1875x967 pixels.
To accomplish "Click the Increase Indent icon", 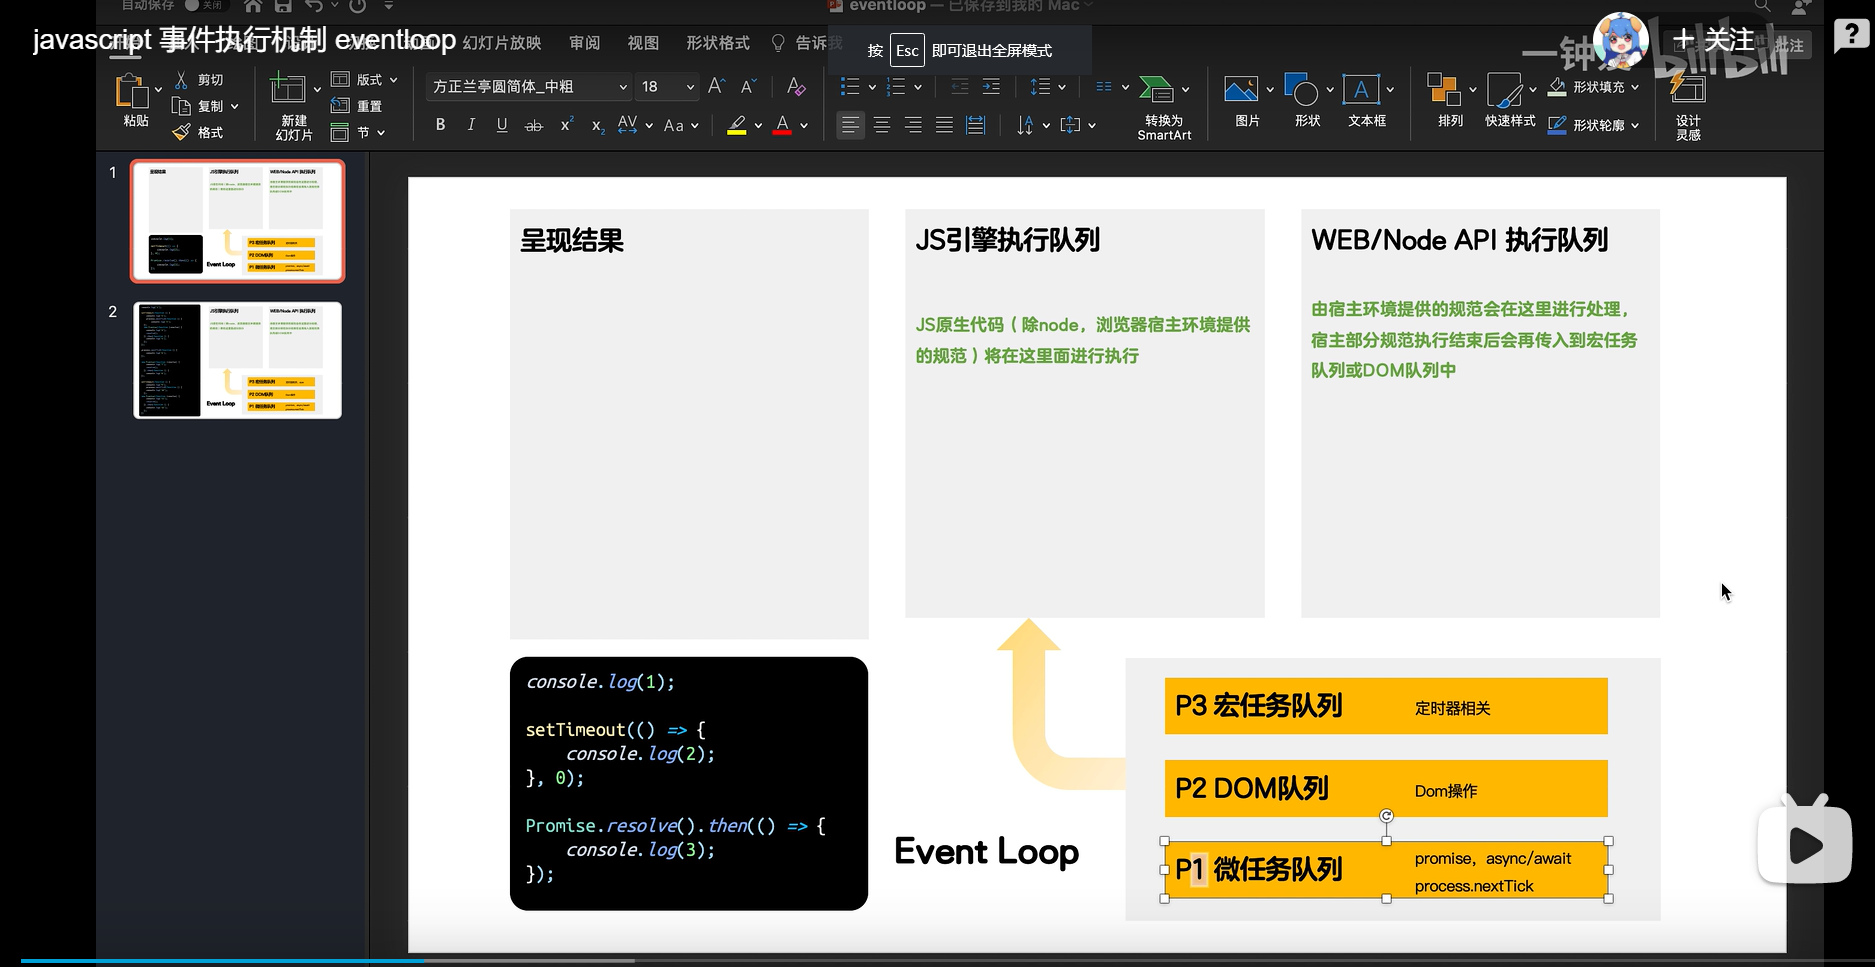I will click(x=991, y=87).
